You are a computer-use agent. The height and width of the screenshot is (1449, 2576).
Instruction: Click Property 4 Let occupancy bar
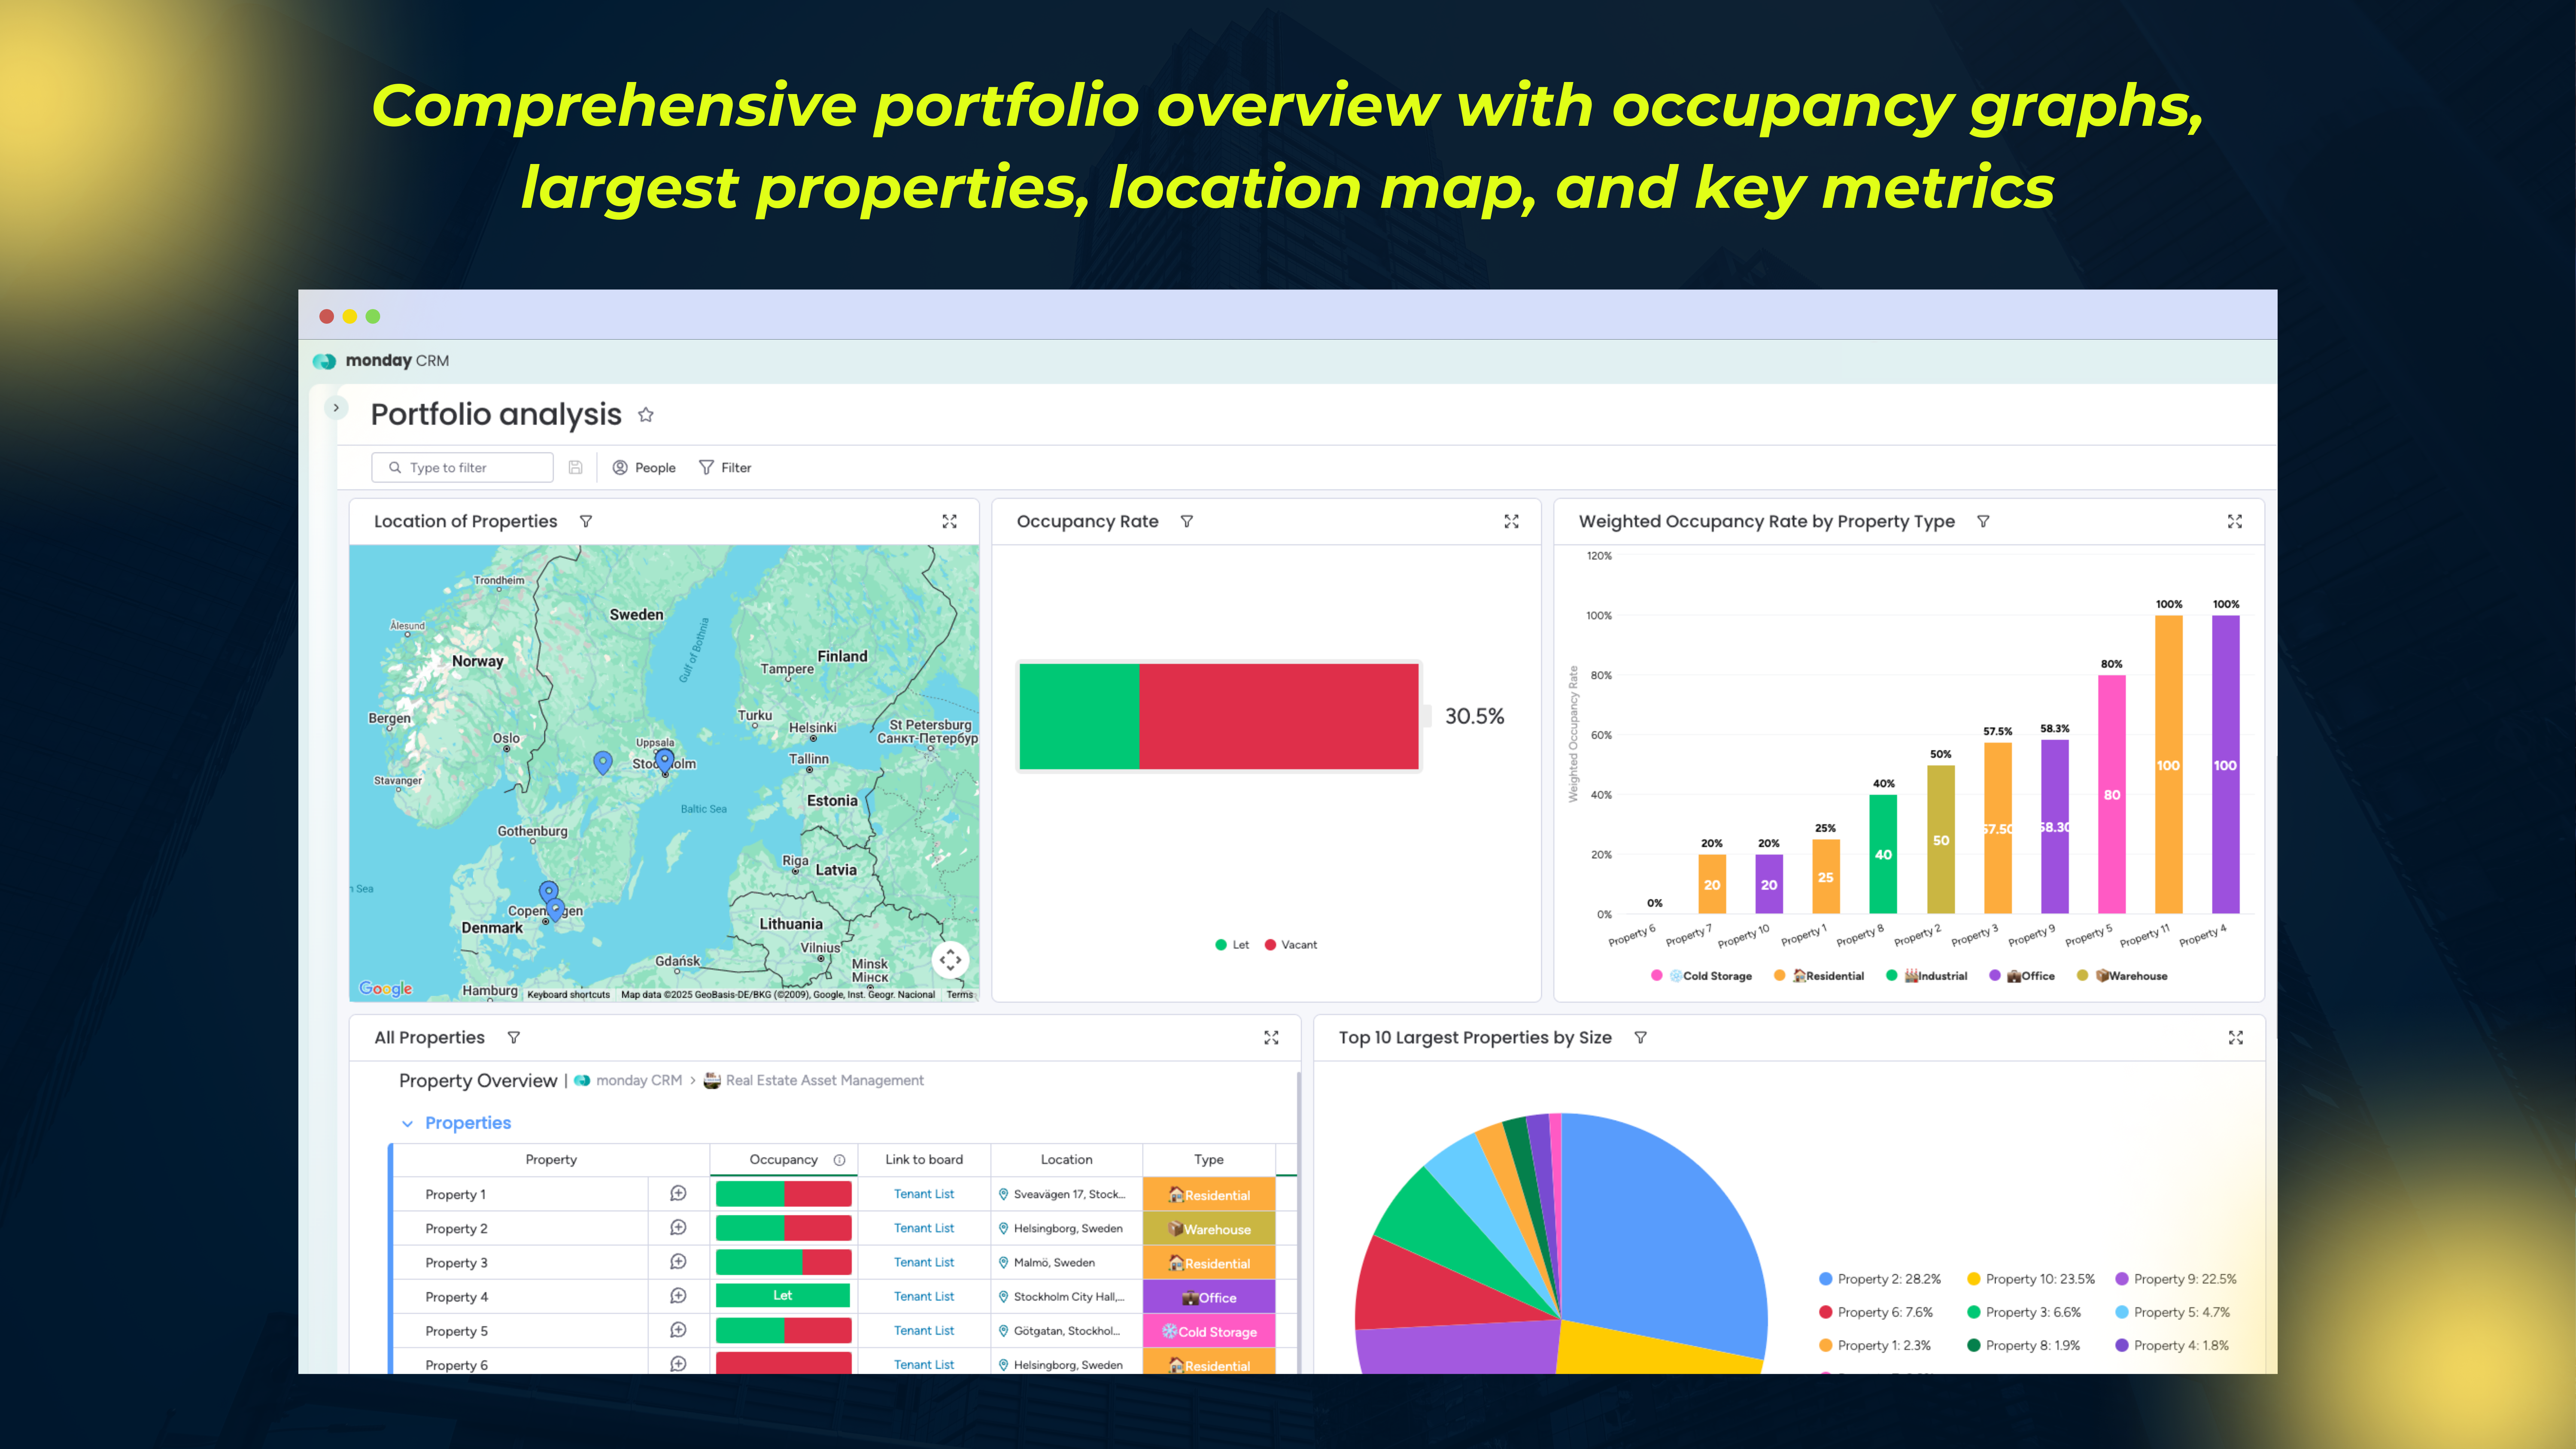pos(783,1296)
